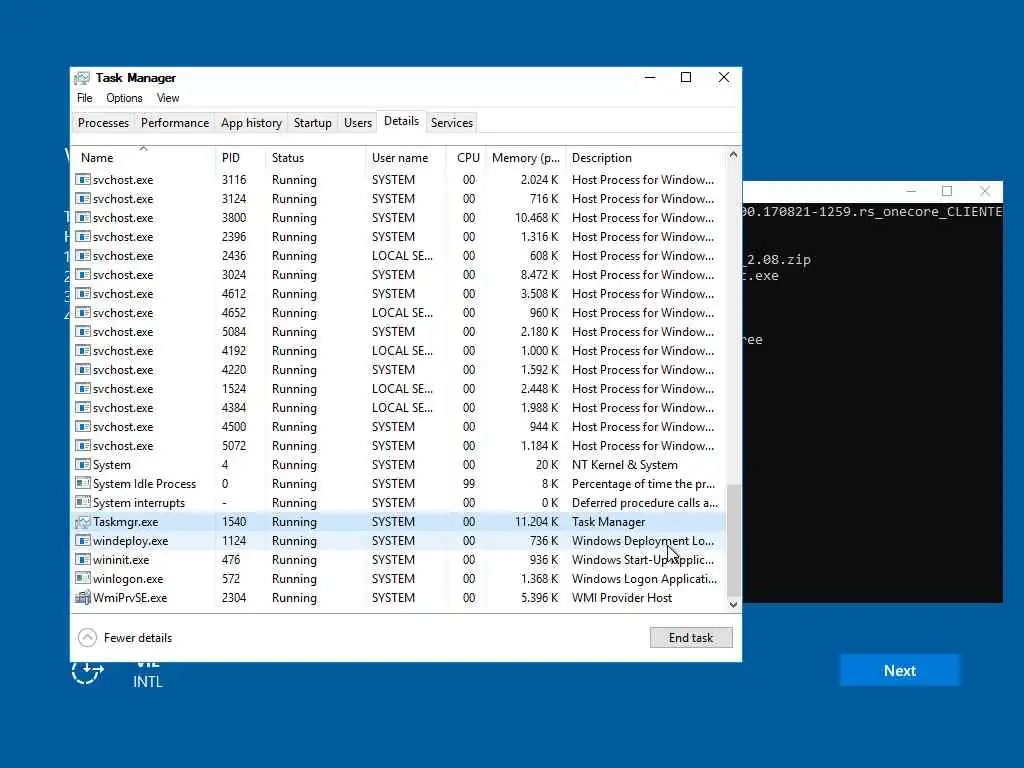This screenshot has height=768, width=1024.
Task: Click the System interrupts icon
Action: click(82, 502)
